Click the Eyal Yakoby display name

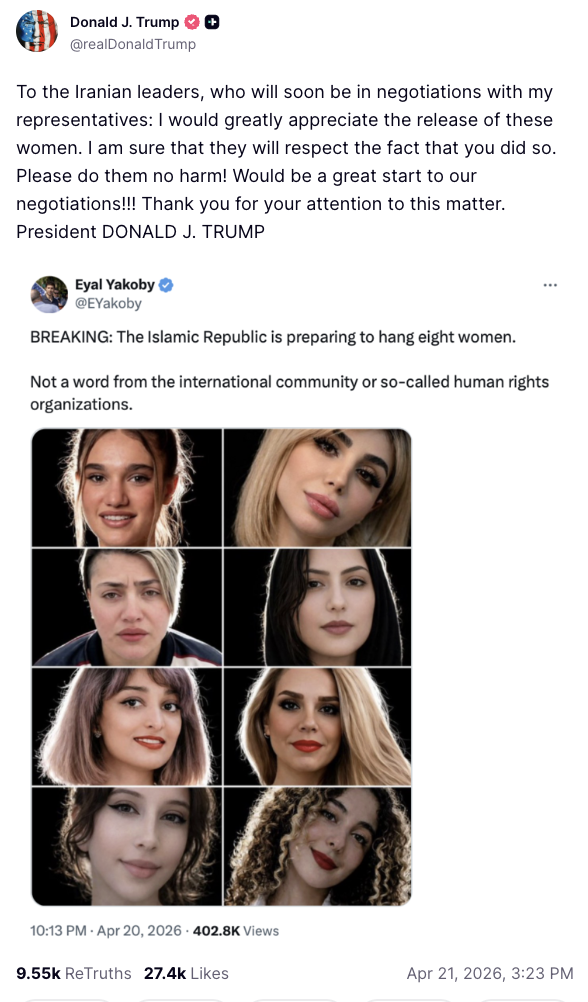point(115,284)
